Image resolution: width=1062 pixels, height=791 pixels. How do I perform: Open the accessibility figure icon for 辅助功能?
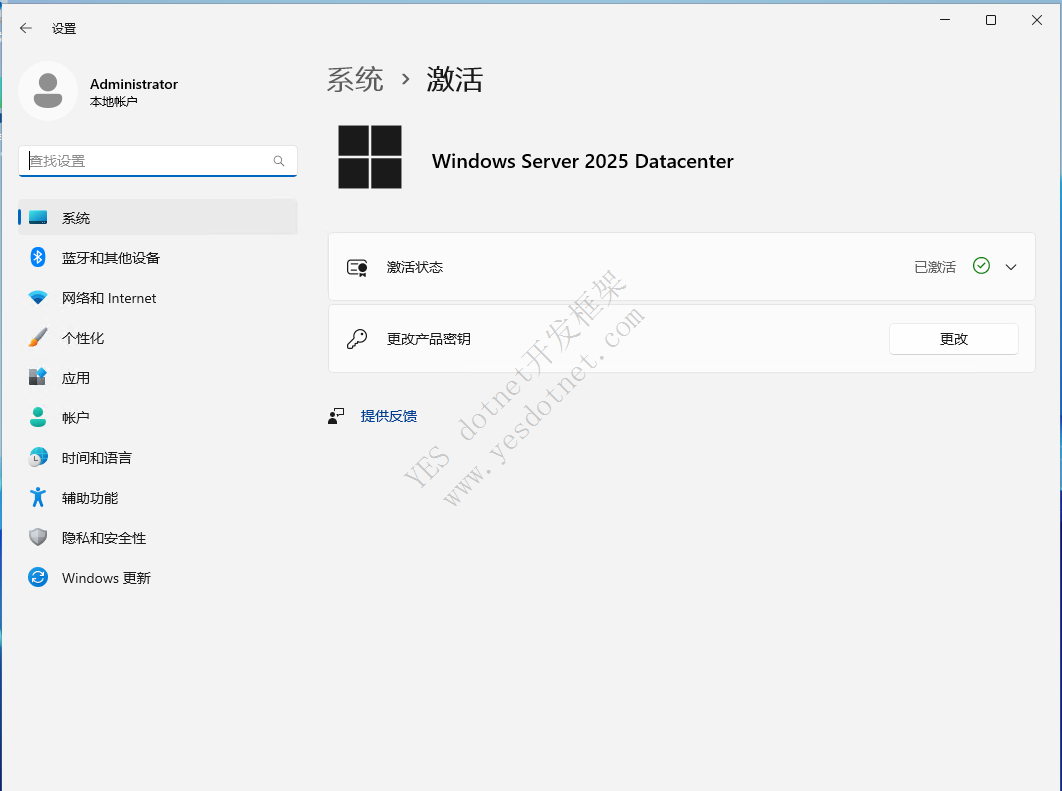pos(38,497)
